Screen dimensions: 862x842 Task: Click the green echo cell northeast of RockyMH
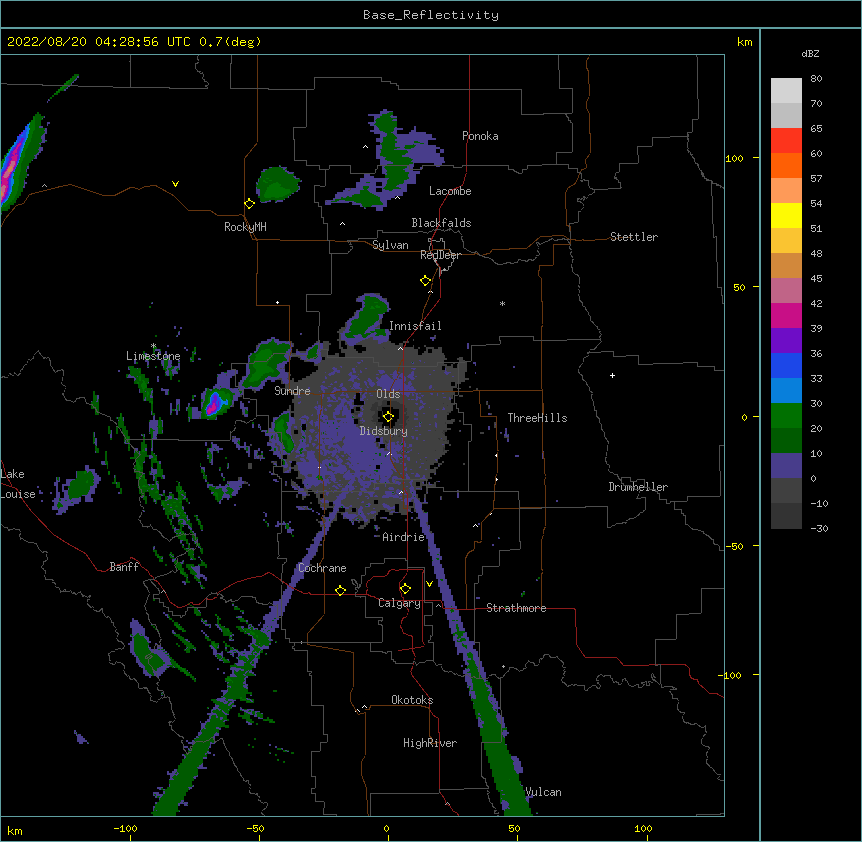[278, 184]
